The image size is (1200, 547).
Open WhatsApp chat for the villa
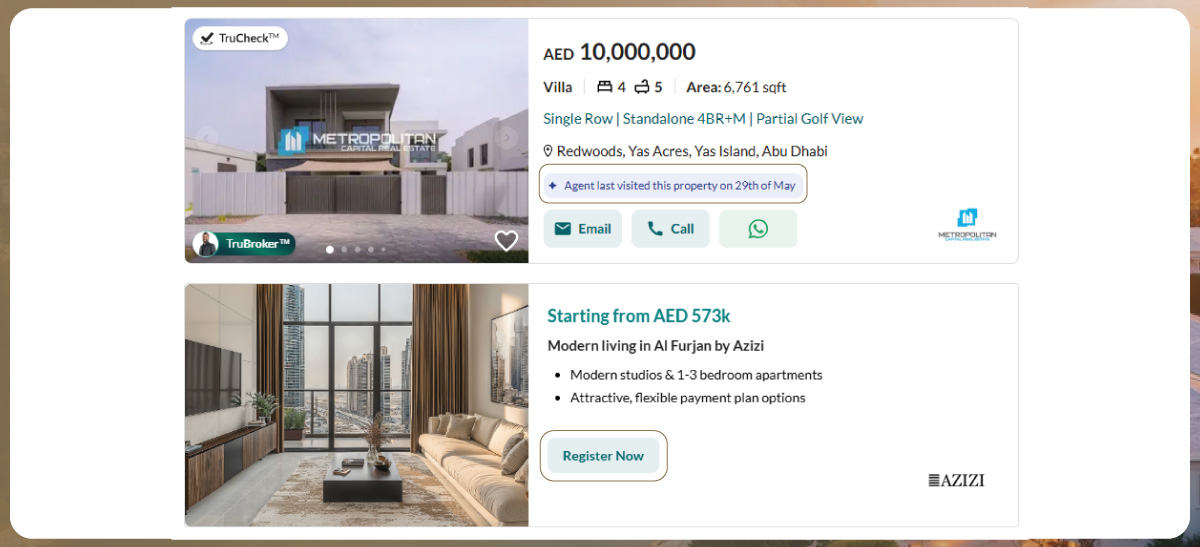point(758,229)
